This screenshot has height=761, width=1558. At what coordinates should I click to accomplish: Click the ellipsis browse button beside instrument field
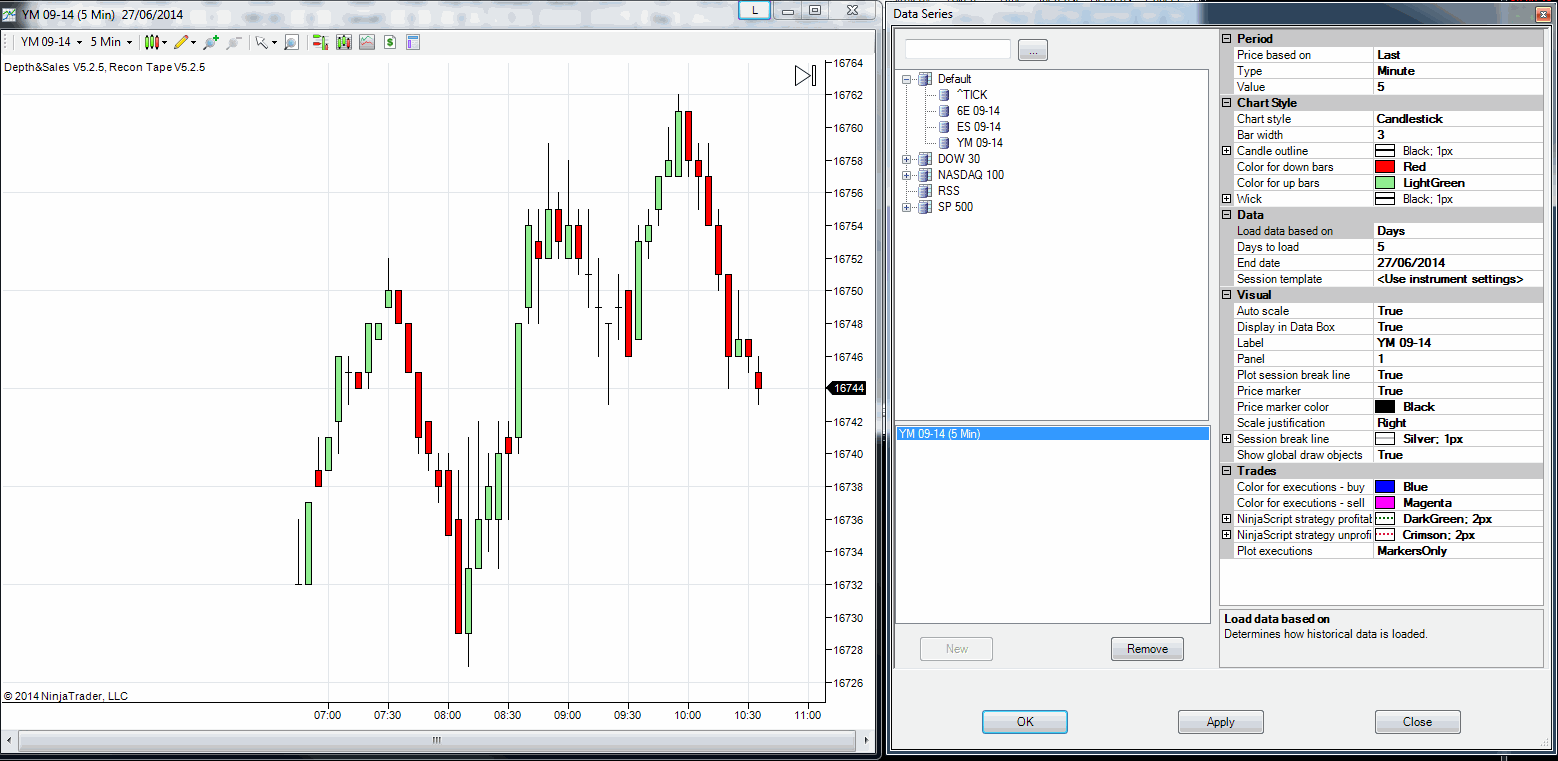[1033, 50]
